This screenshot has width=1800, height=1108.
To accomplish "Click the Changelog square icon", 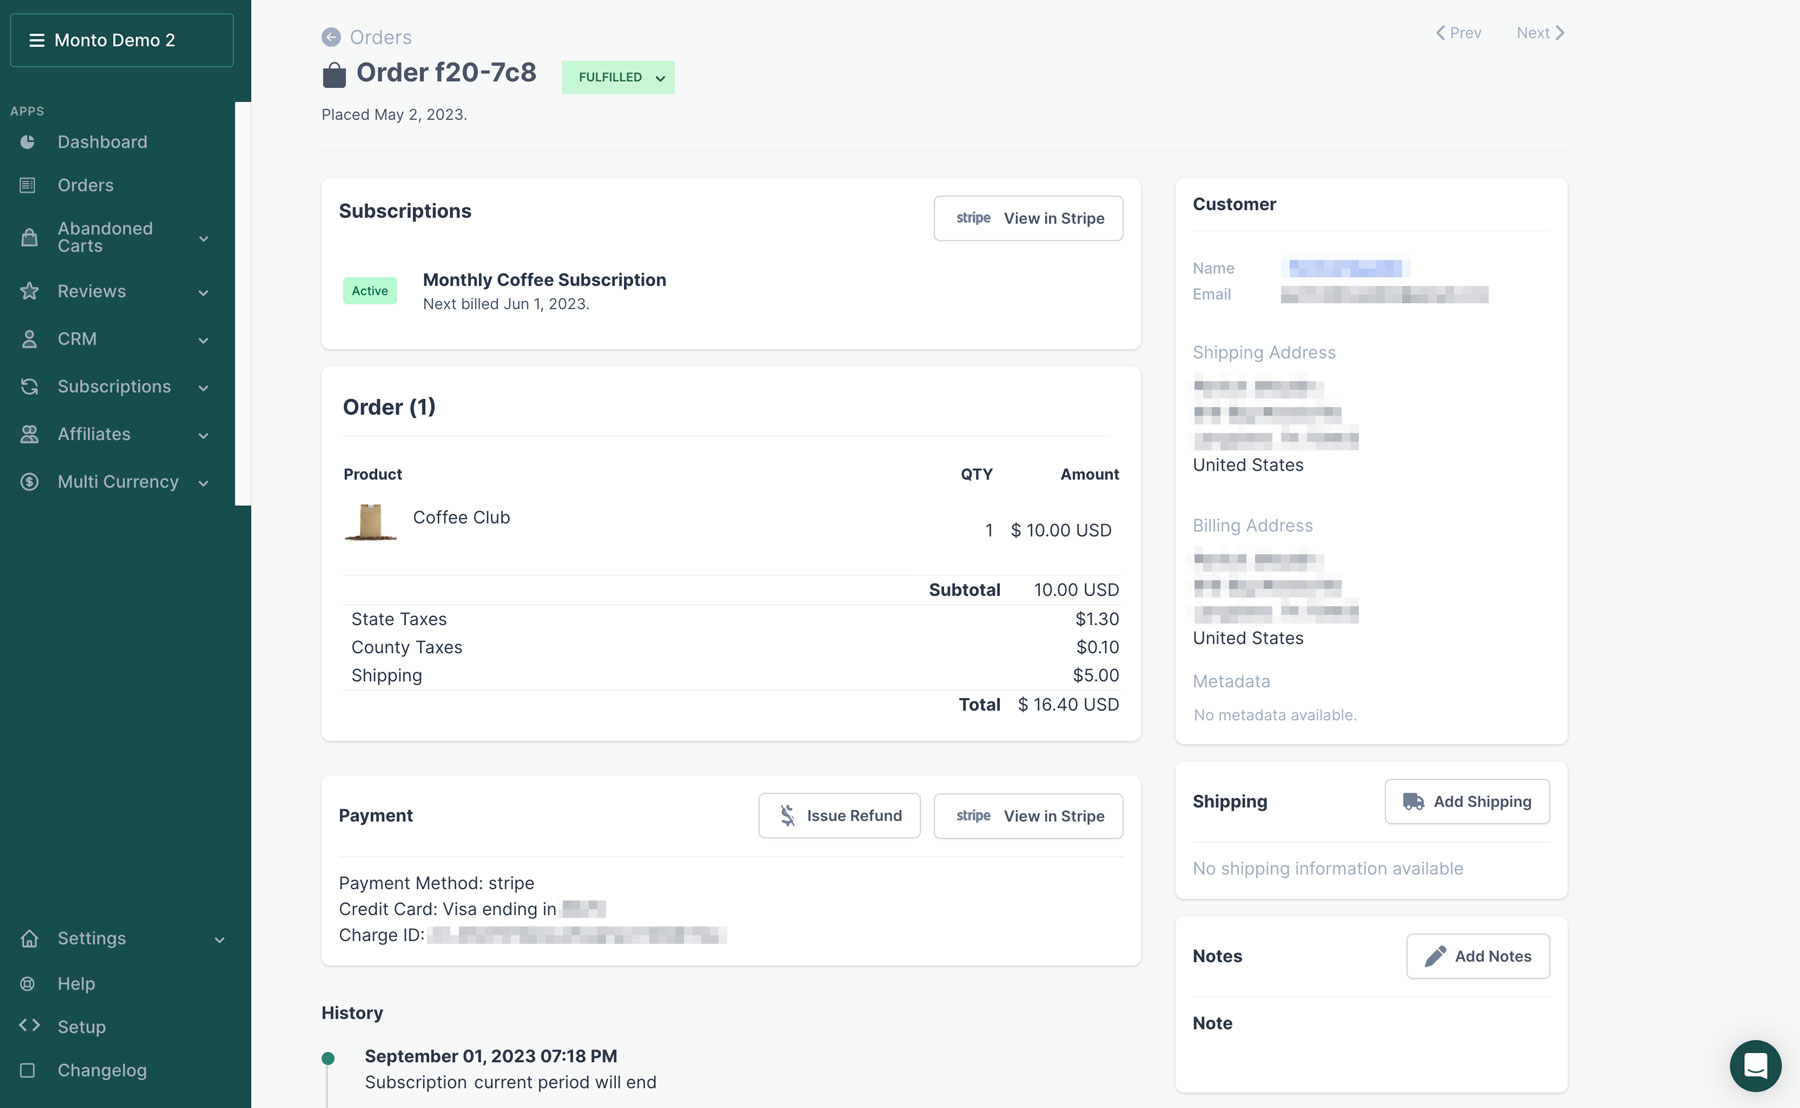I will click(x=28, y=1070).
